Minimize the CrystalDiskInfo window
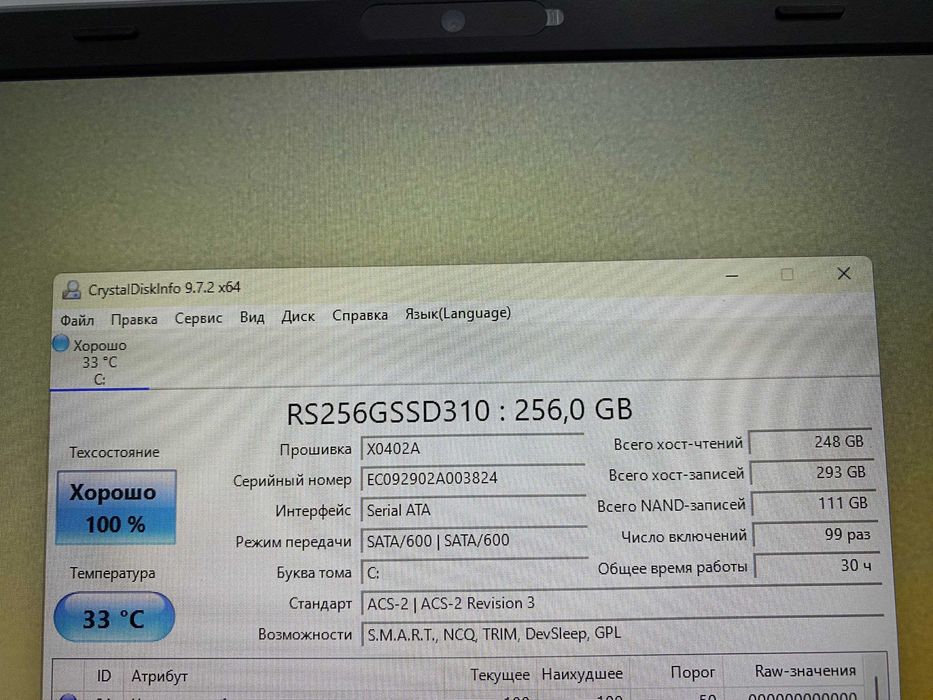Screen dimensions: 933x700 coord(732,276)
